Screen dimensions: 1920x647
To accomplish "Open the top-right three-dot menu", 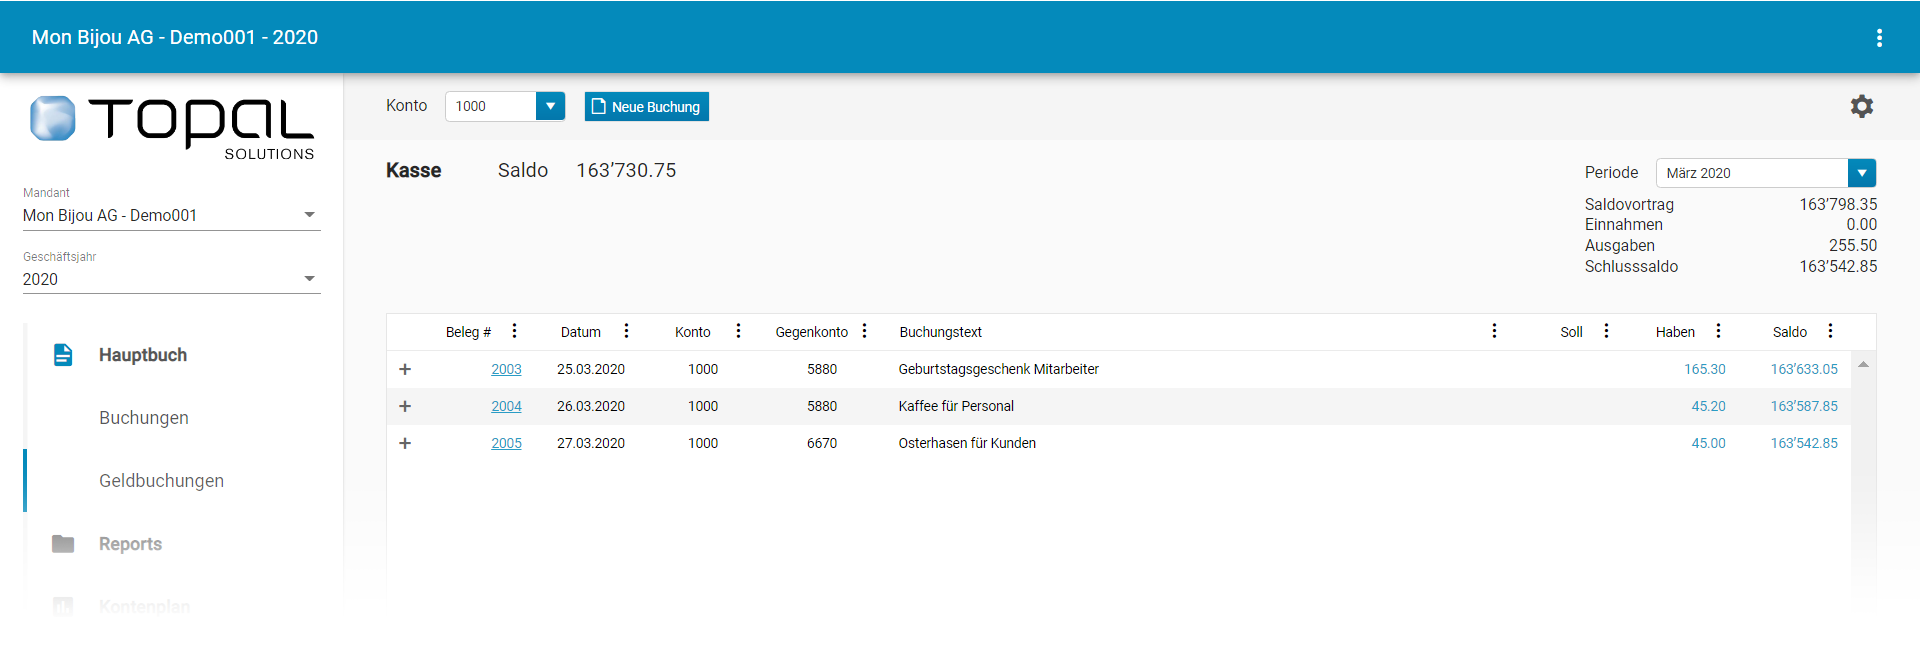I will coord(1879,38).
